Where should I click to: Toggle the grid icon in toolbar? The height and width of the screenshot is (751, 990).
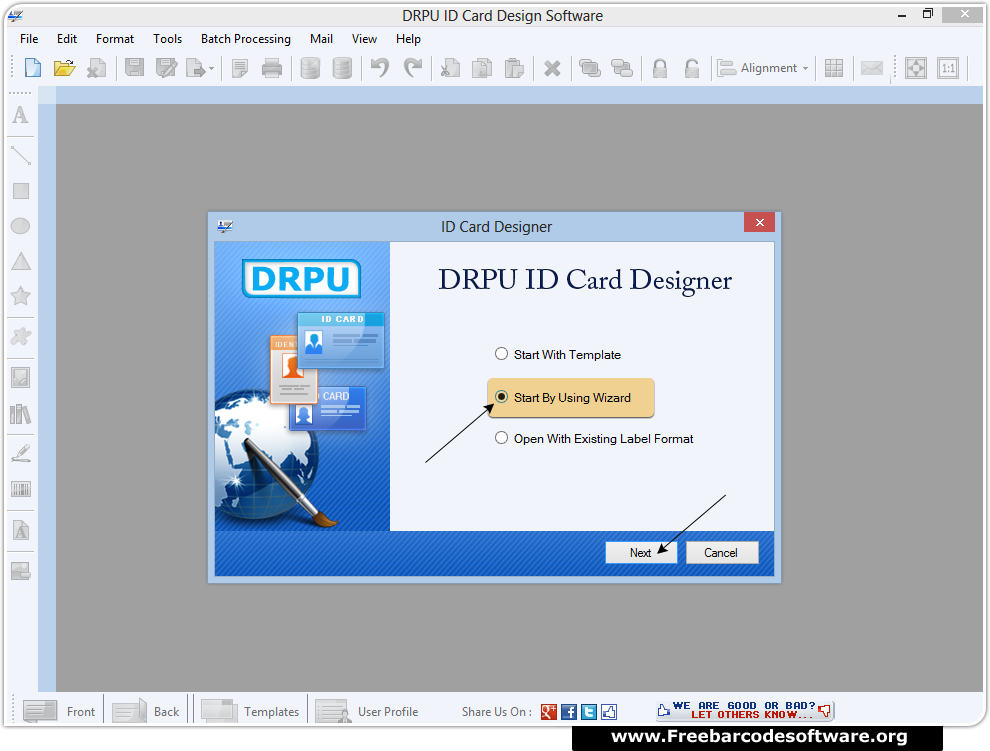(834, 68)
